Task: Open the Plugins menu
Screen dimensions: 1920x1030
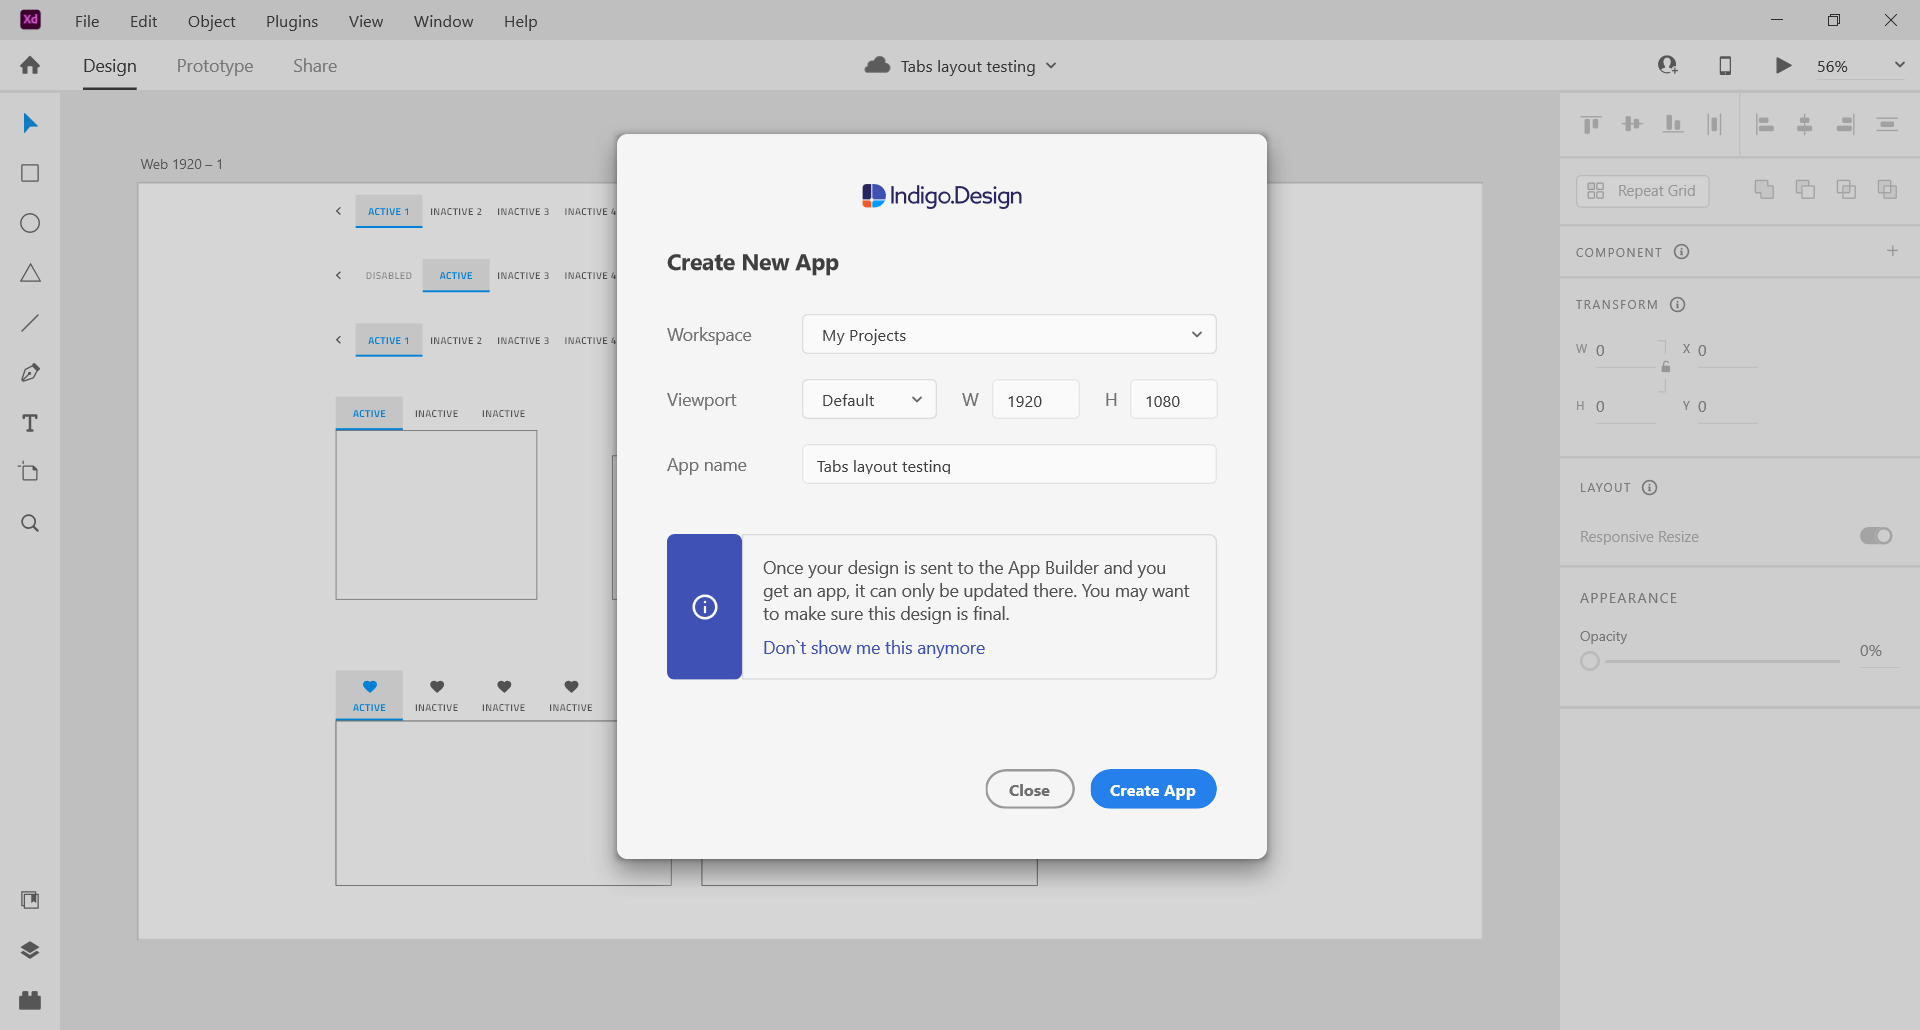Action: tap(292, 21)
